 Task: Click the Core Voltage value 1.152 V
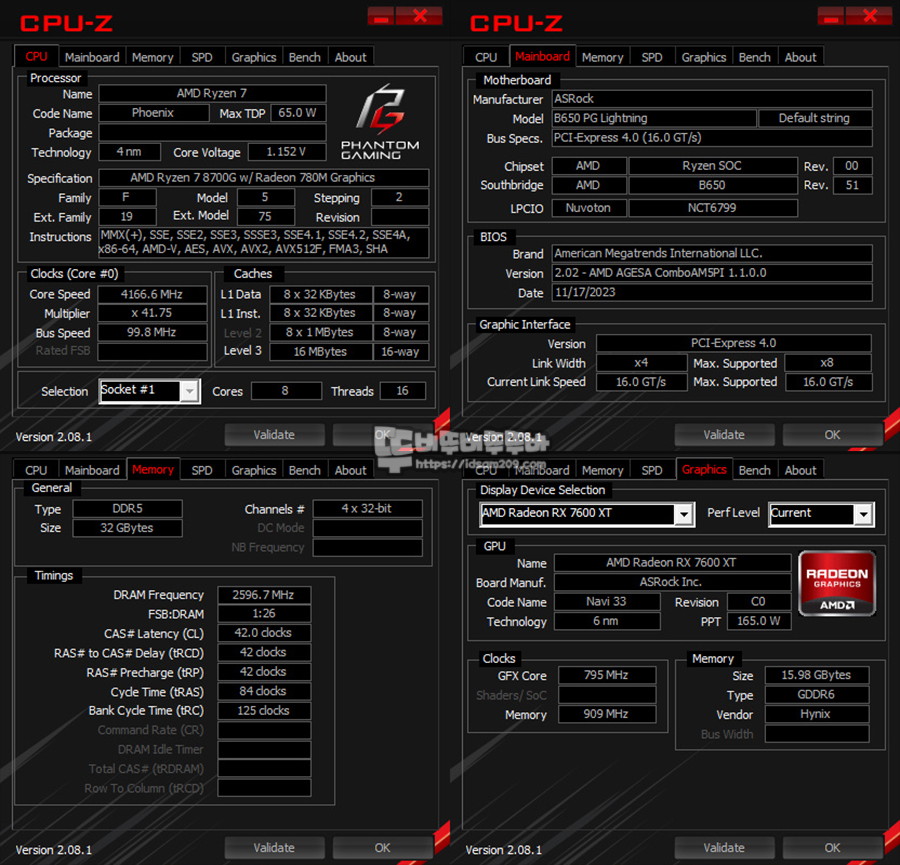pyautogui.click(x=286, y=152)
